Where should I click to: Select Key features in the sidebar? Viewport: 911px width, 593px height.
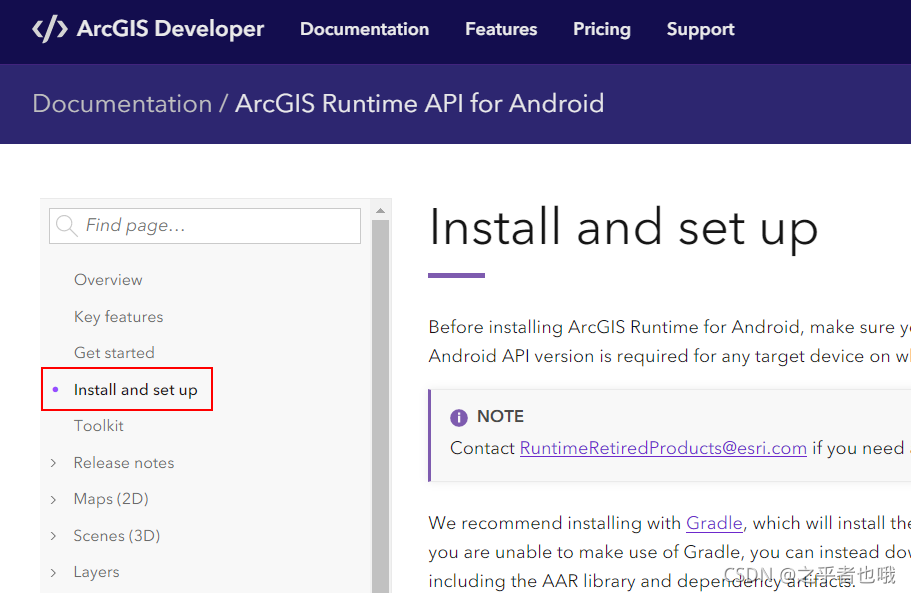coord(119,317)
